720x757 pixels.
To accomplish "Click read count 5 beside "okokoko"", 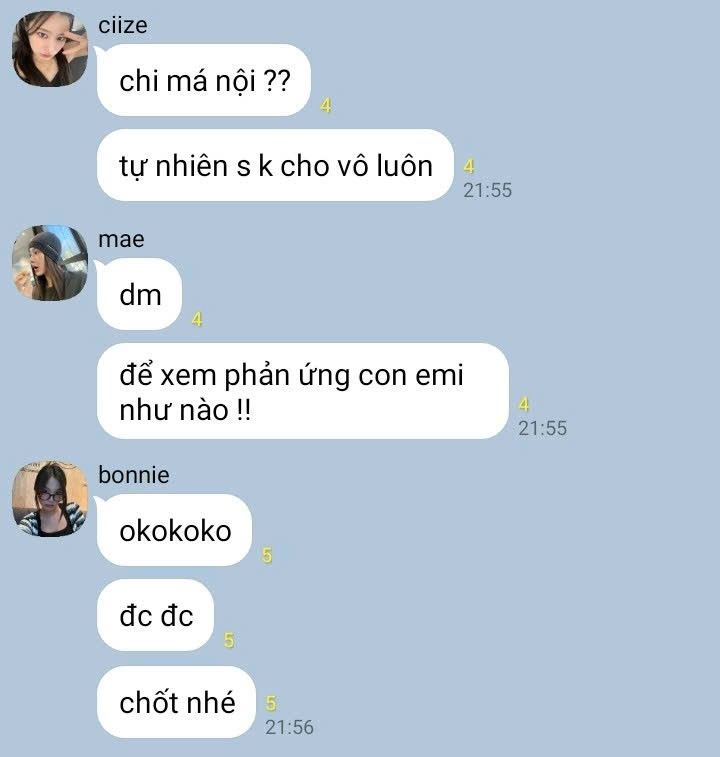I will 267,555.
